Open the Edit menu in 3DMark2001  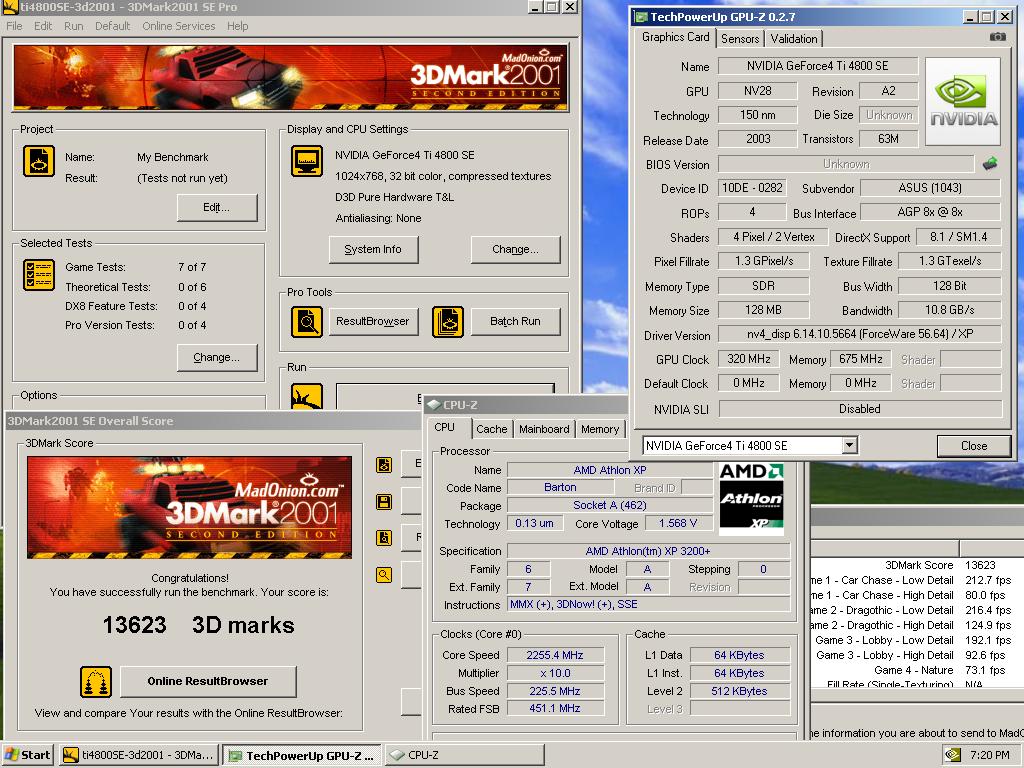[43, 26]
